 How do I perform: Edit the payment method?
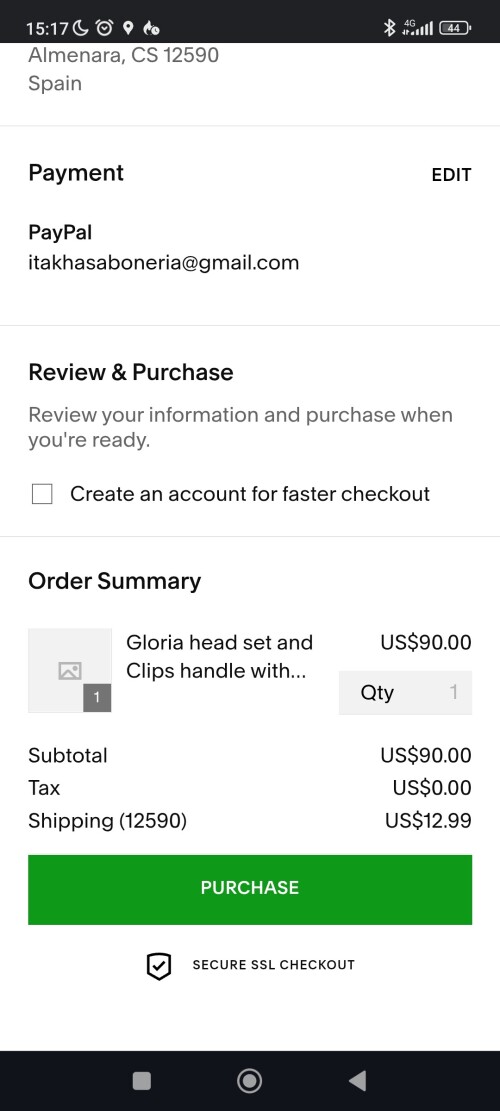pyautogui.click(x=451, y=175)
